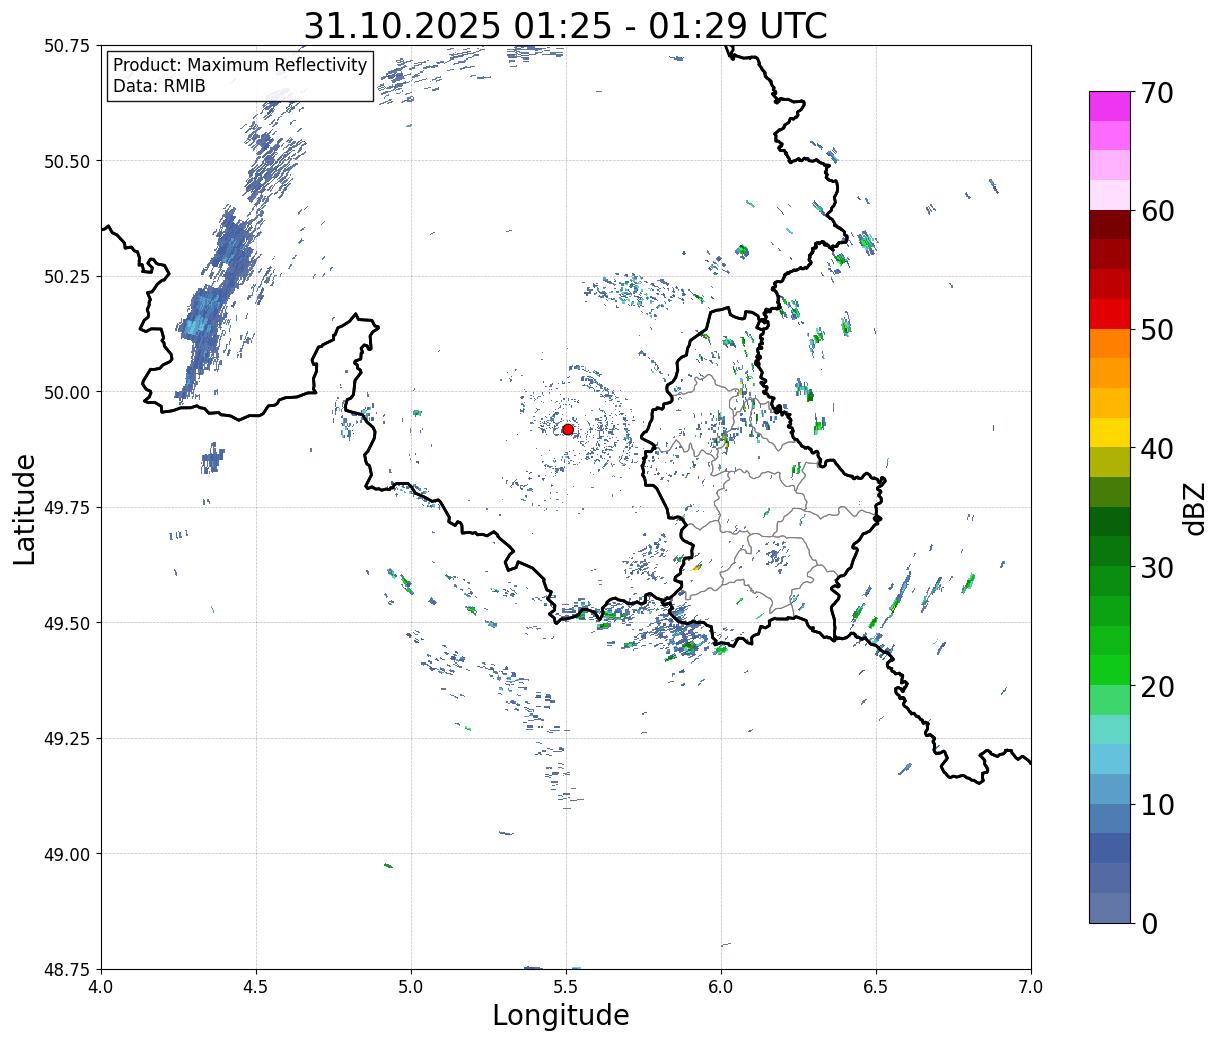Viewport: 1219px width, 1040px height.
Task: Click the dark red colorbar segment below 60
Action: click(1109, 225)
